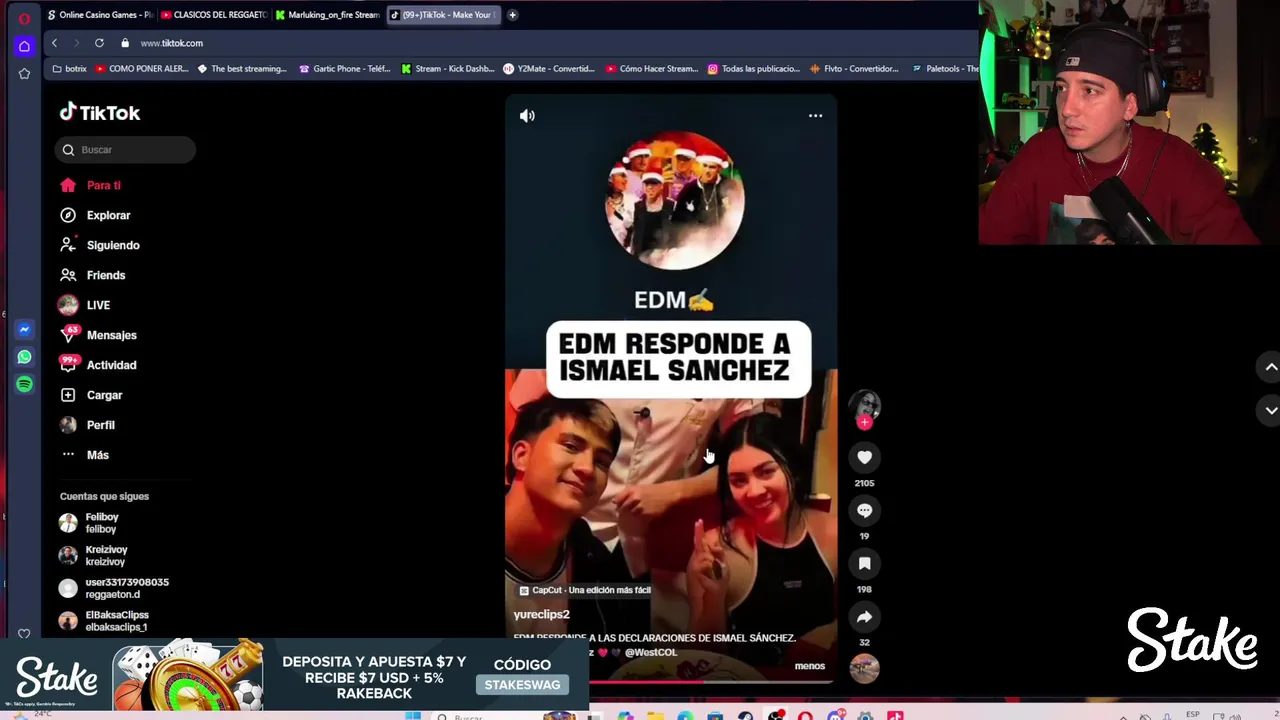This screenshot has height=720, width=1280.
Task: Switch to Marluking_on_fire Stream tab
Action: point(328,15)
